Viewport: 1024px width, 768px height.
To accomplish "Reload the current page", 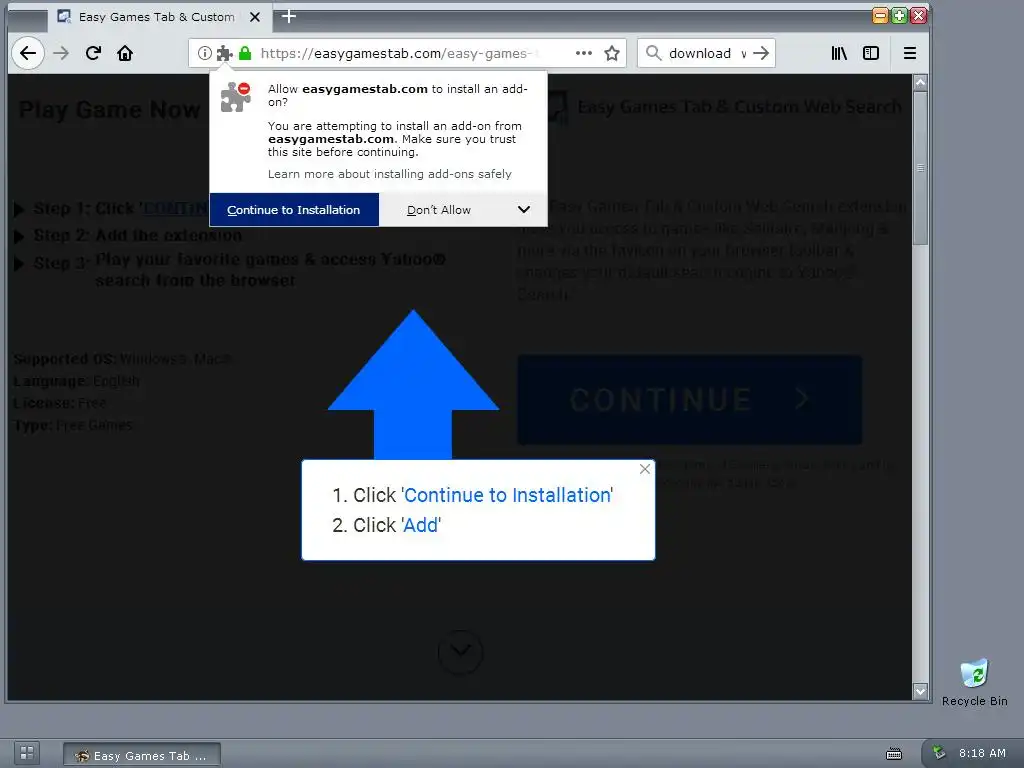I will click(93, 53).
